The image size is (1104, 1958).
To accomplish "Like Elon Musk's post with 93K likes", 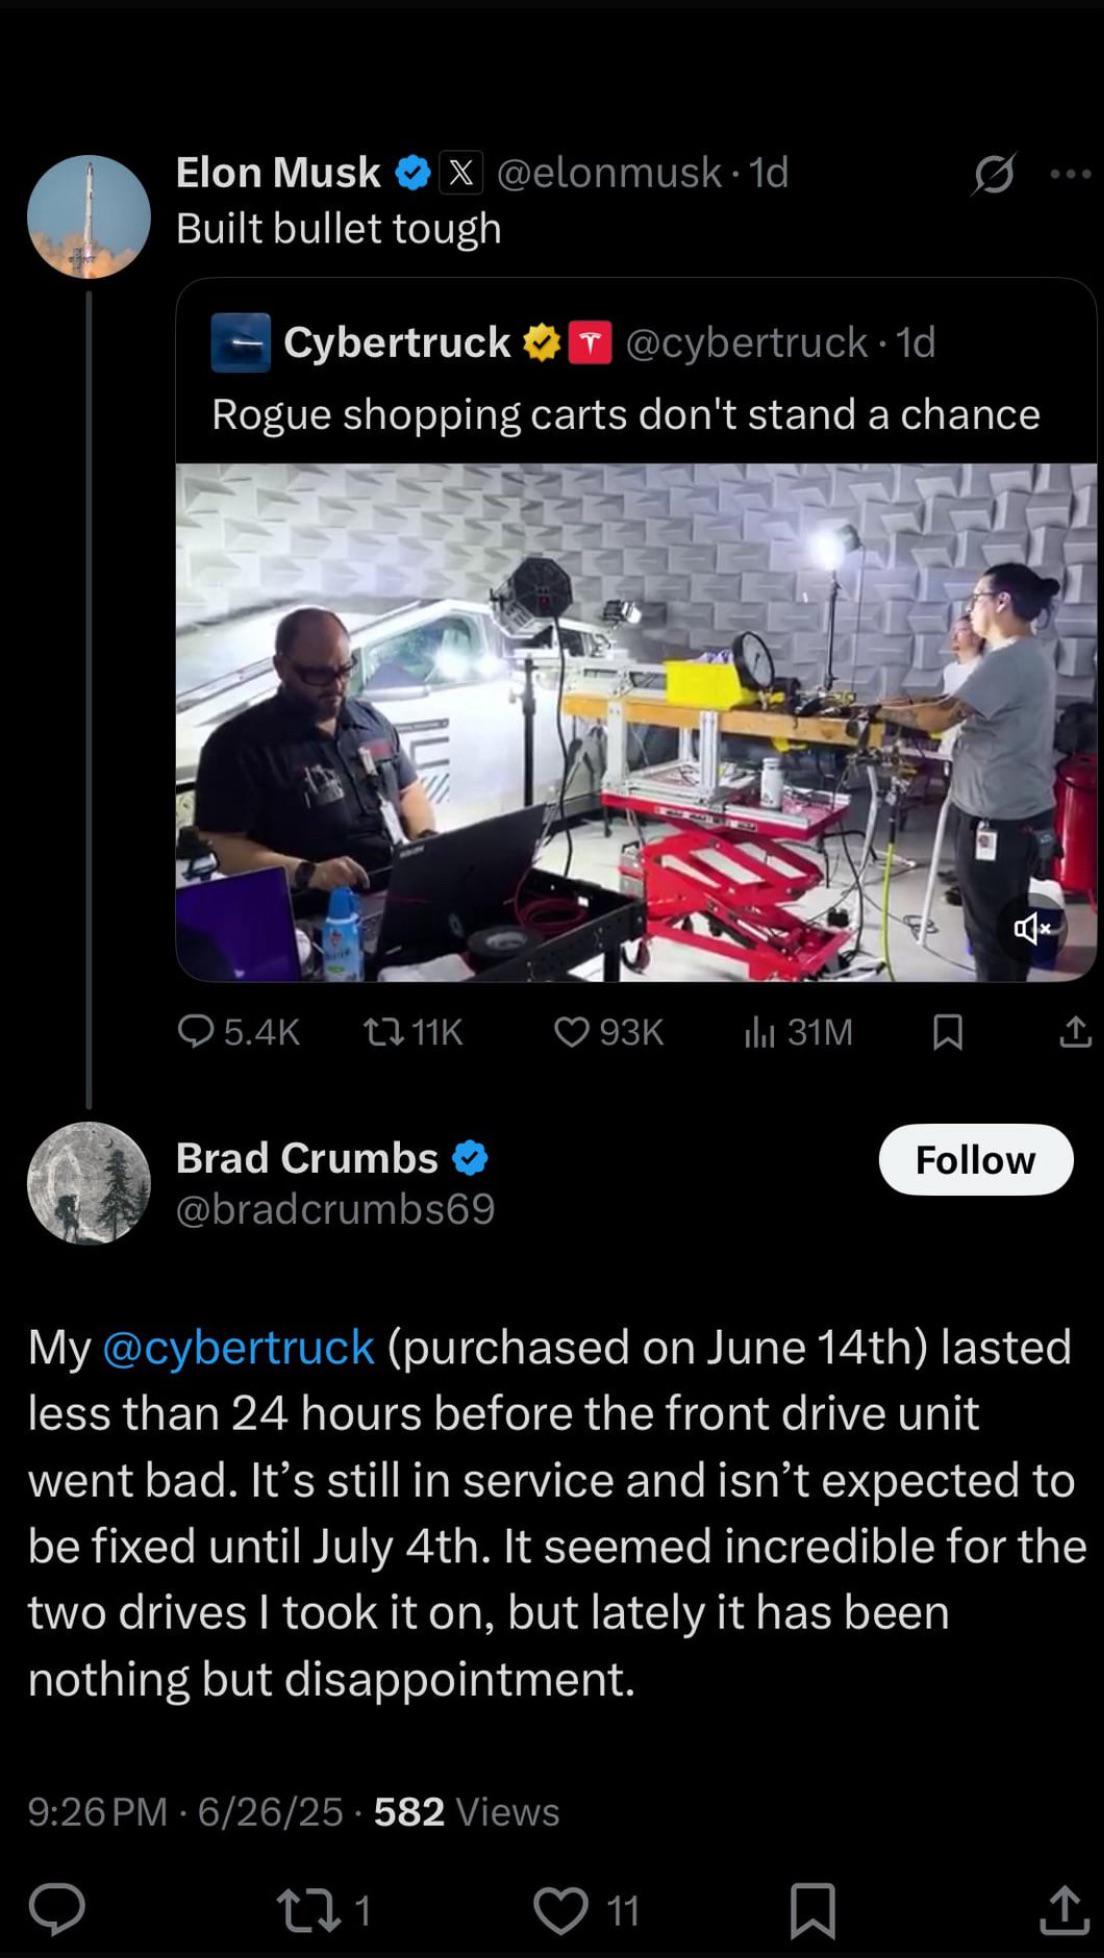I will pos(609,1031).
